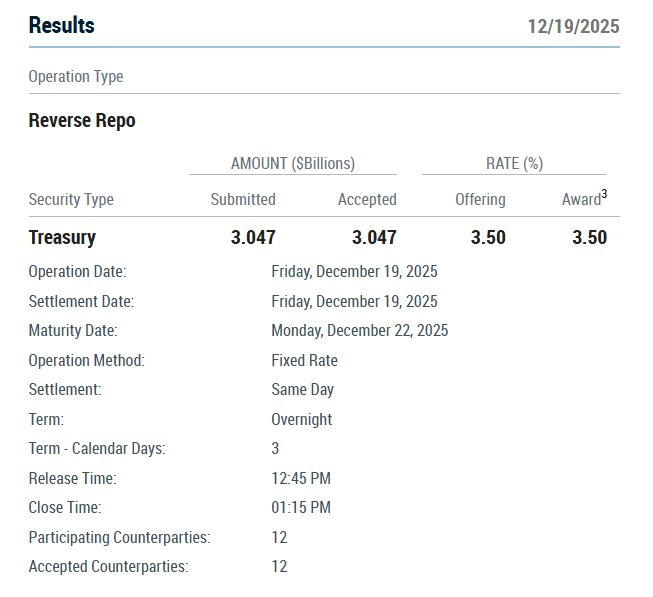Click the Settlement Date label

[81, 301]
